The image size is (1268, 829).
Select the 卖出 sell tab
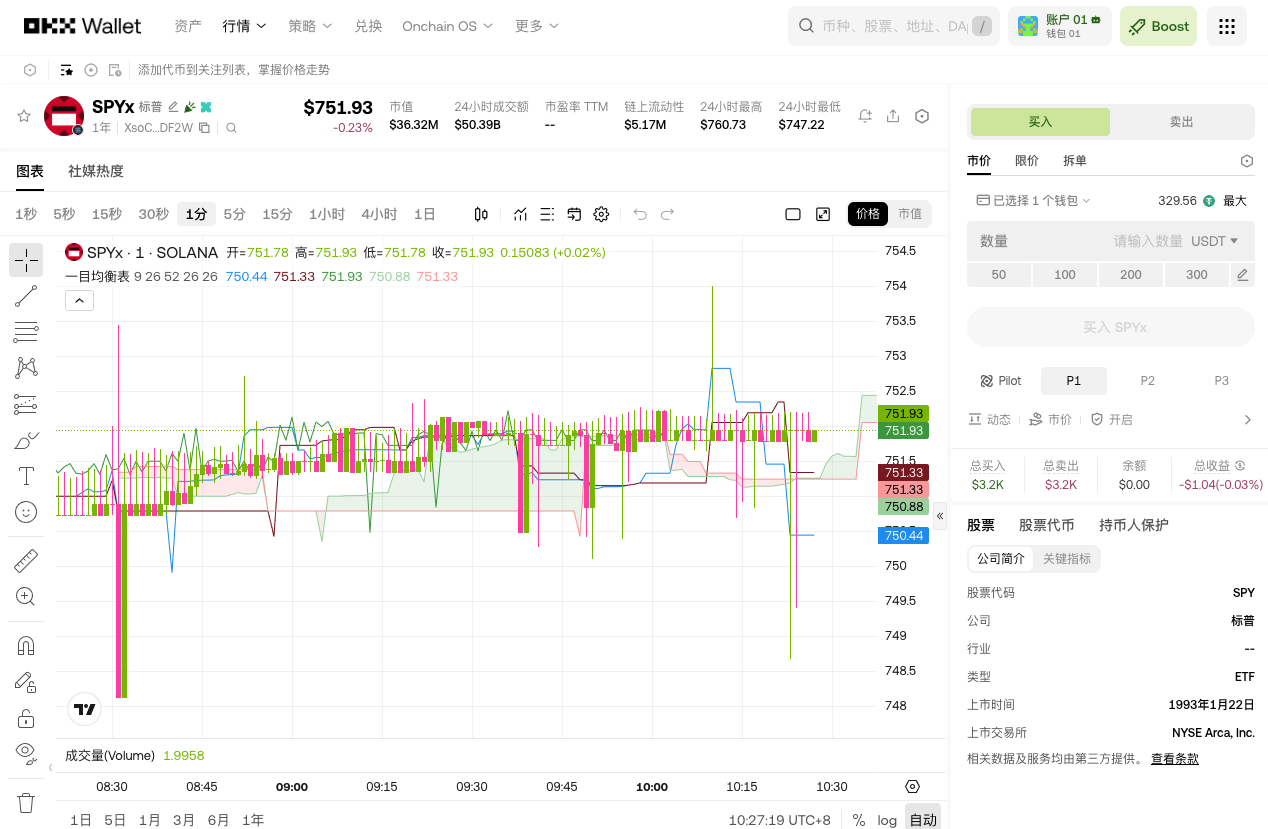(x=1182, y=122)
